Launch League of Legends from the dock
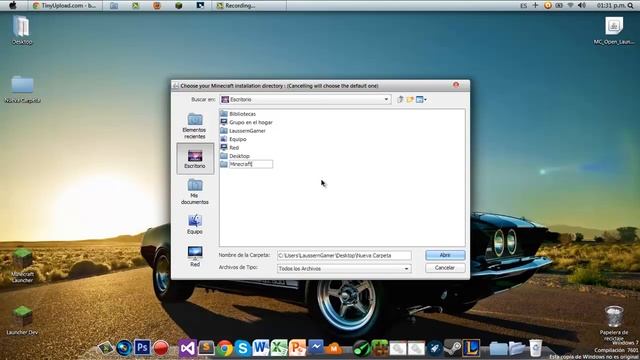Viewport: 640px width, 360px height. pyautogui.click(x=471, y=348)
